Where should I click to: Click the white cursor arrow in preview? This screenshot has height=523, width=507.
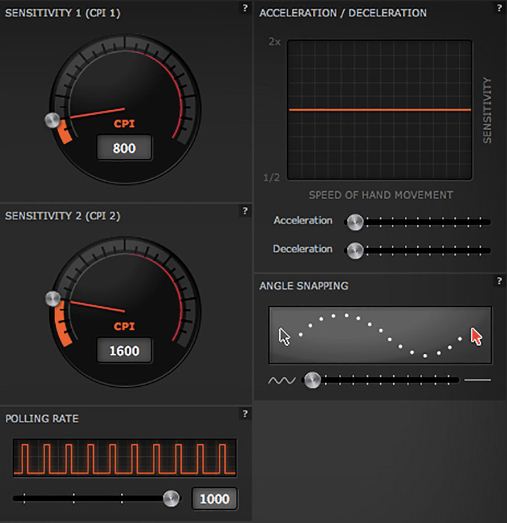(284, 337)
